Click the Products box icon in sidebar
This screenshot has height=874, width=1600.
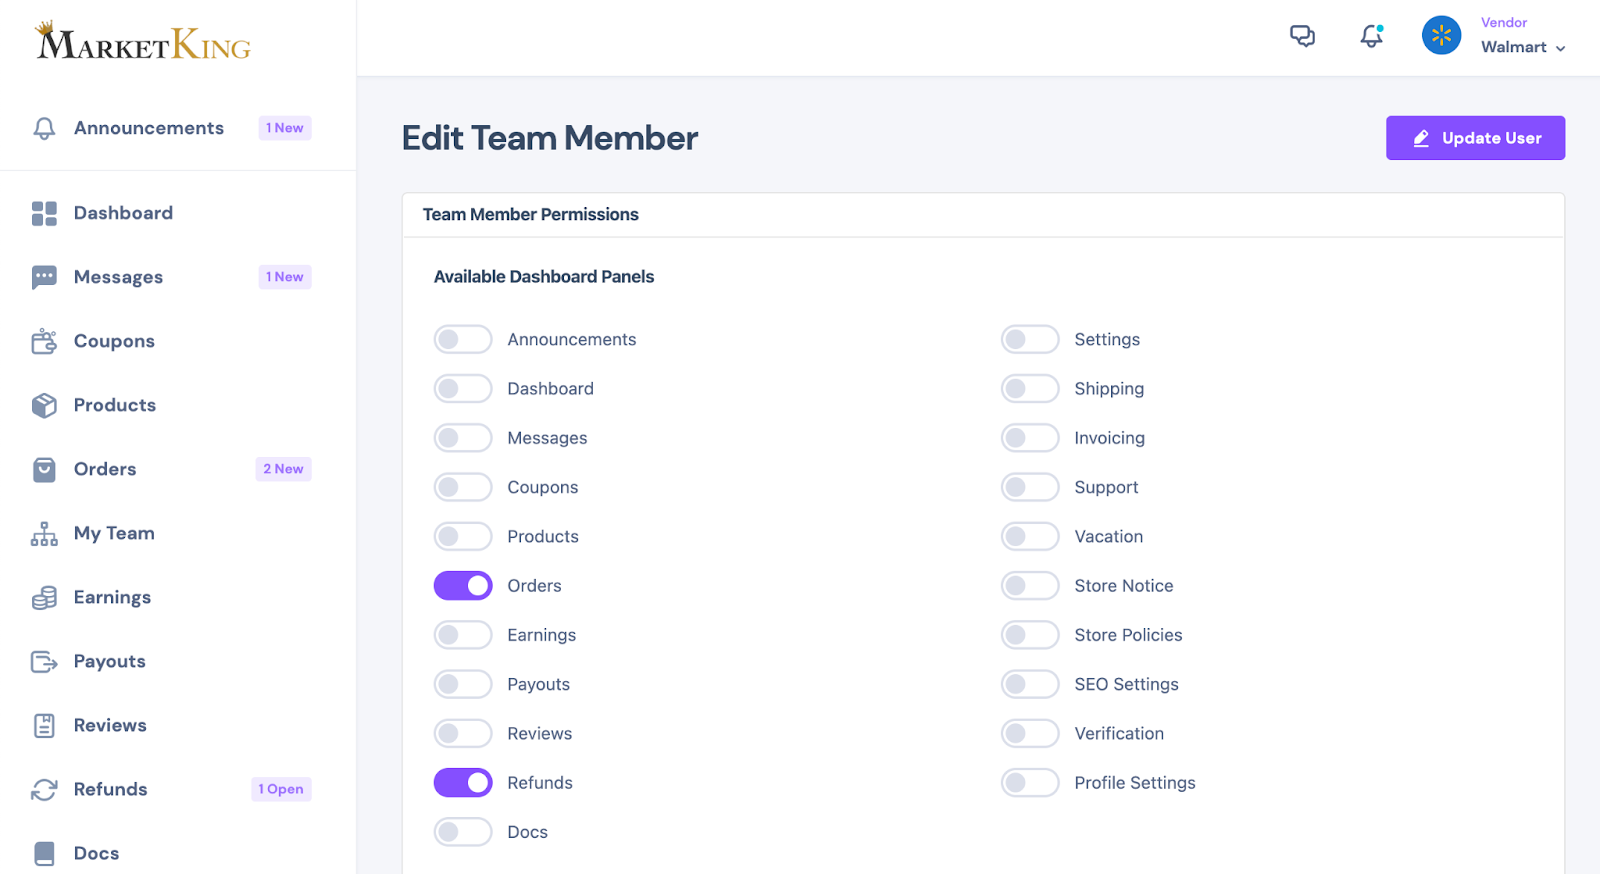pos(44,405)
